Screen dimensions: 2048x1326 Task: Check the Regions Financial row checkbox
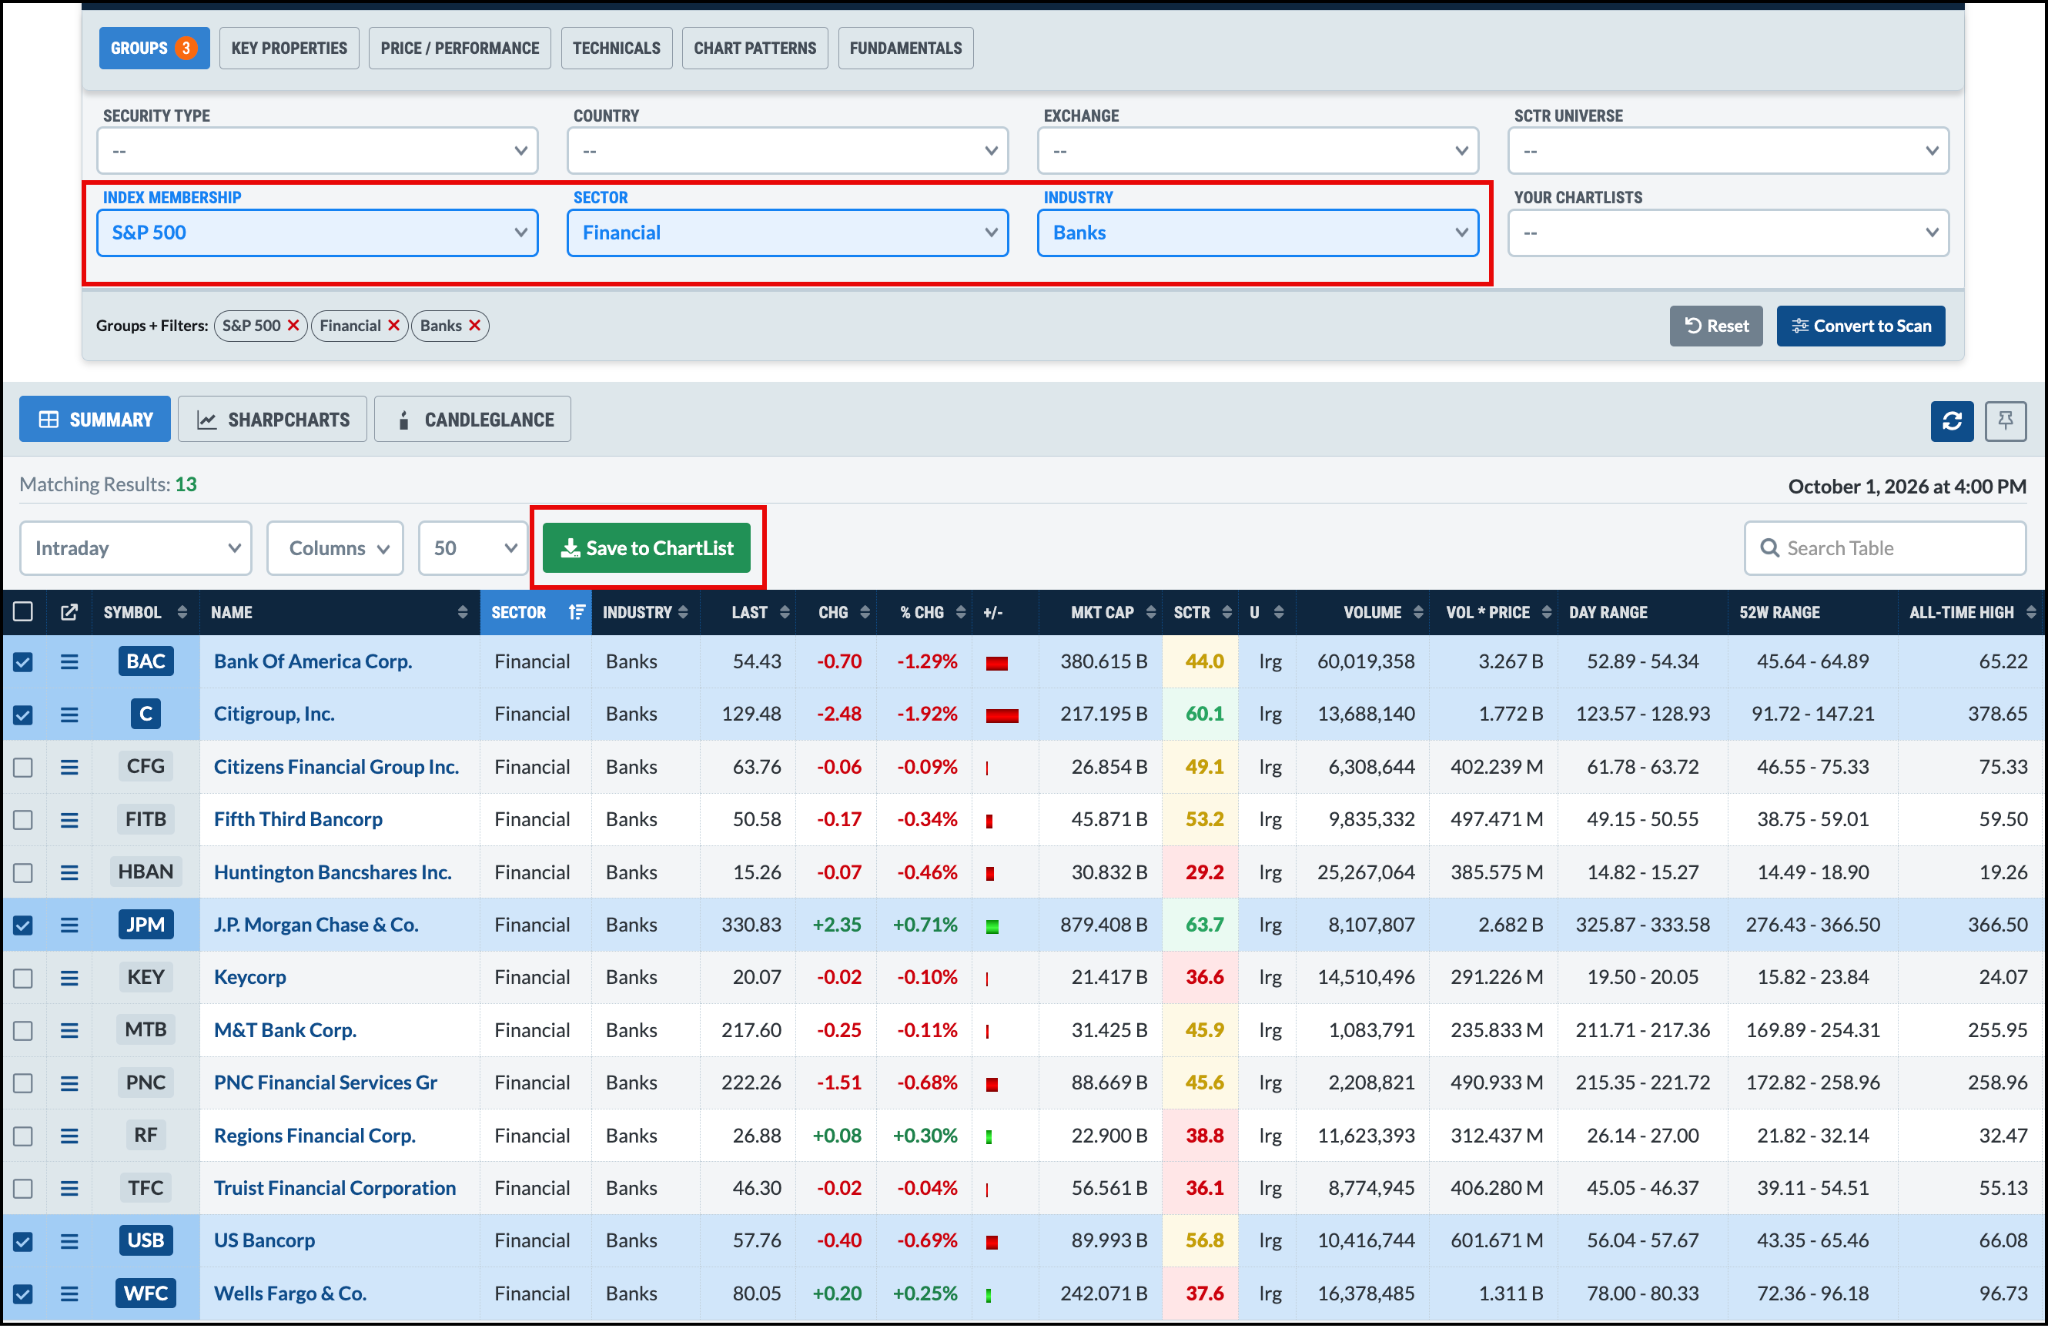pyautogui.click(x=23, y=1136)
